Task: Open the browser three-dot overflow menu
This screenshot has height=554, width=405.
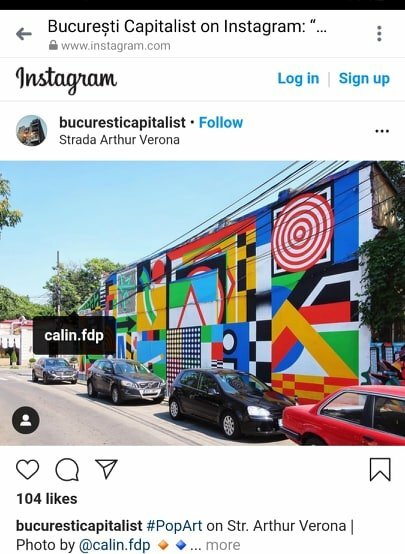Action: (x=379, y=34)
